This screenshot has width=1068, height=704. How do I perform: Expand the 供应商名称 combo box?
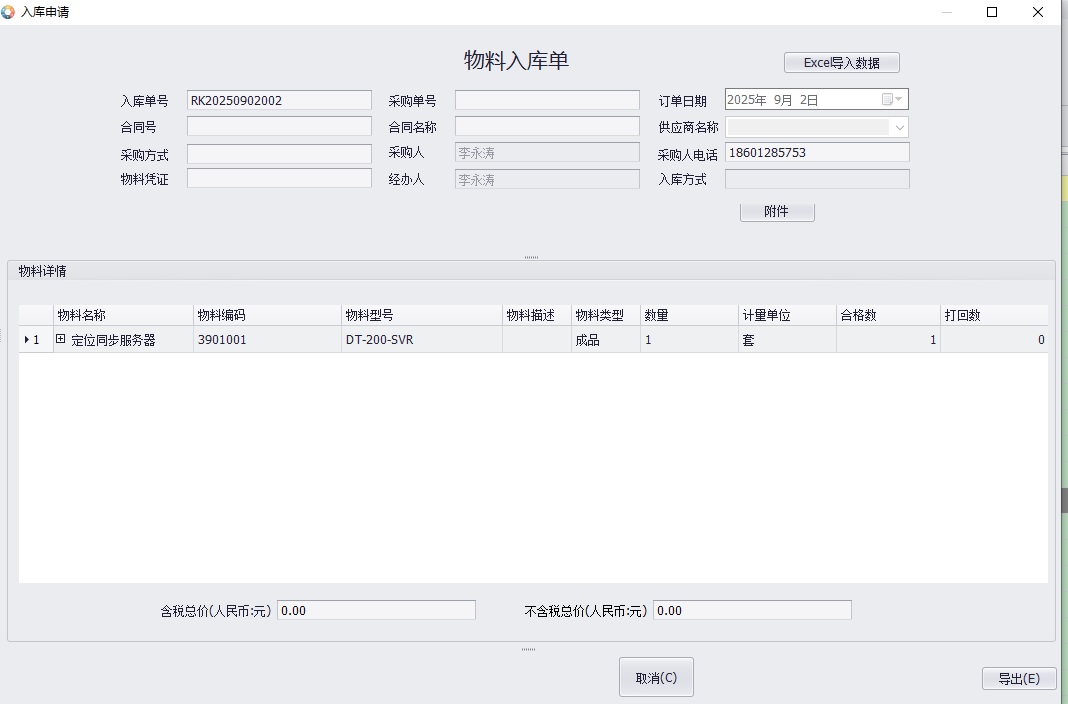(899, 127)
